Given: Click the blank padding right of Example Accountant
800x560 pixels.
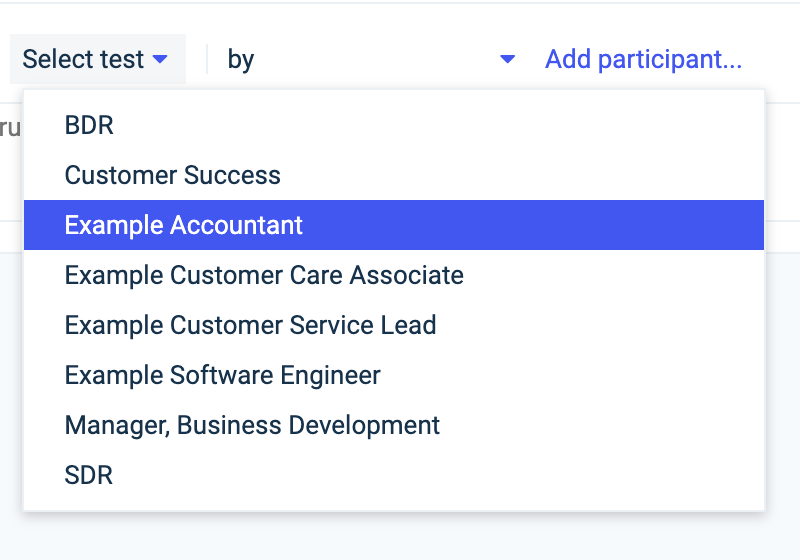Looking at the screenshot, I should [600, 225].
